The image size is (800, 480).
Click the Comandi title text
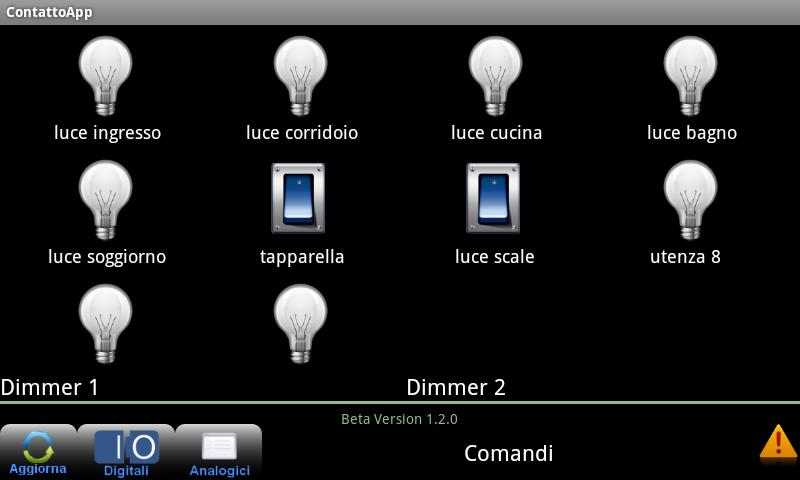click(x=508, y=453)
